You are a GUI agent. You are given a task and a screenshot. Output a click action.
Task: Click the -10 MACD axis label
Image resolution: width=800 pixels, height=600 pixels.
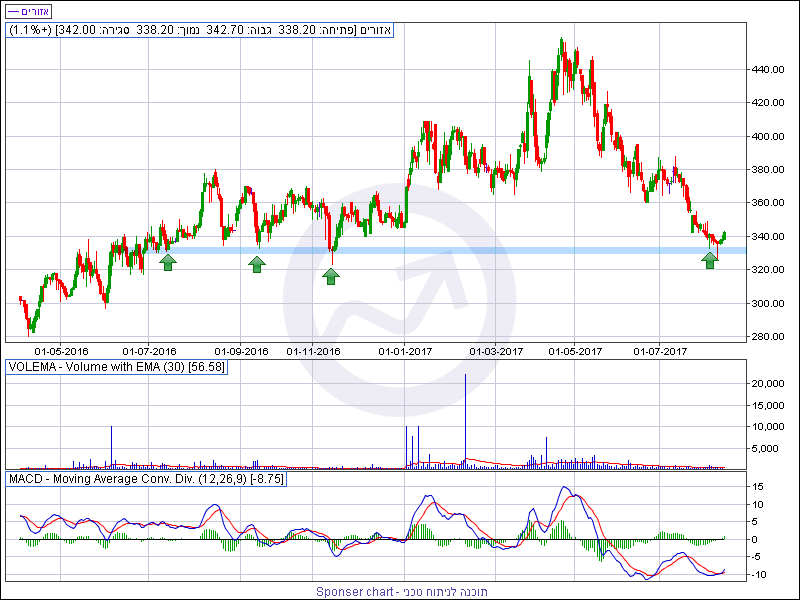tap(759, 574)
